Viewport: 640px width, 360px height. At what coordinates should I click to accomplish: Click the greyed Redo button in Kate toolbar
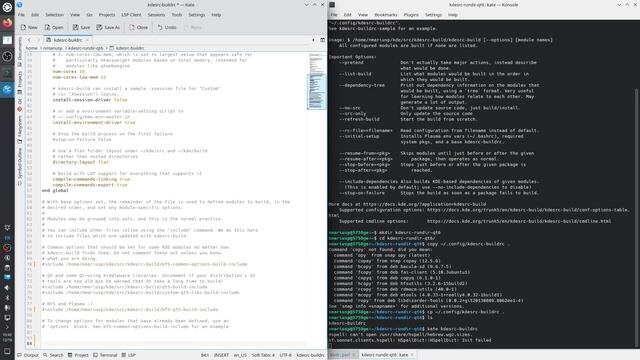193,27
